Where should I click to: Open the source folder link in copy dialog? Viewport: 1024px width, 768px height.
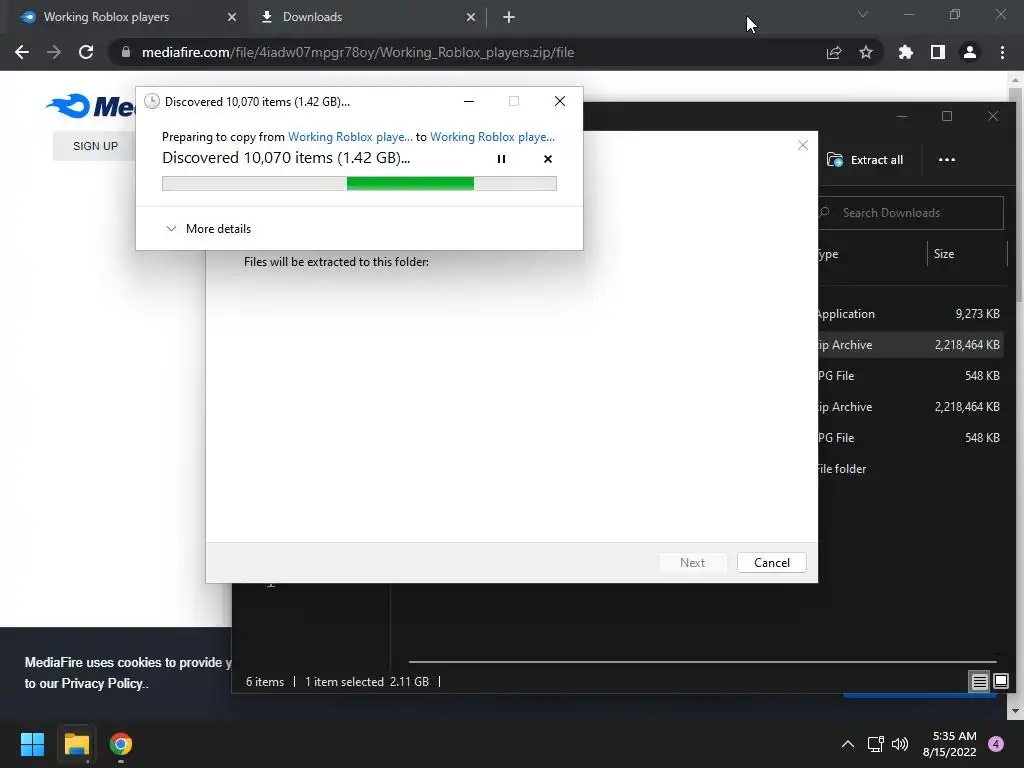coord(350,136)
